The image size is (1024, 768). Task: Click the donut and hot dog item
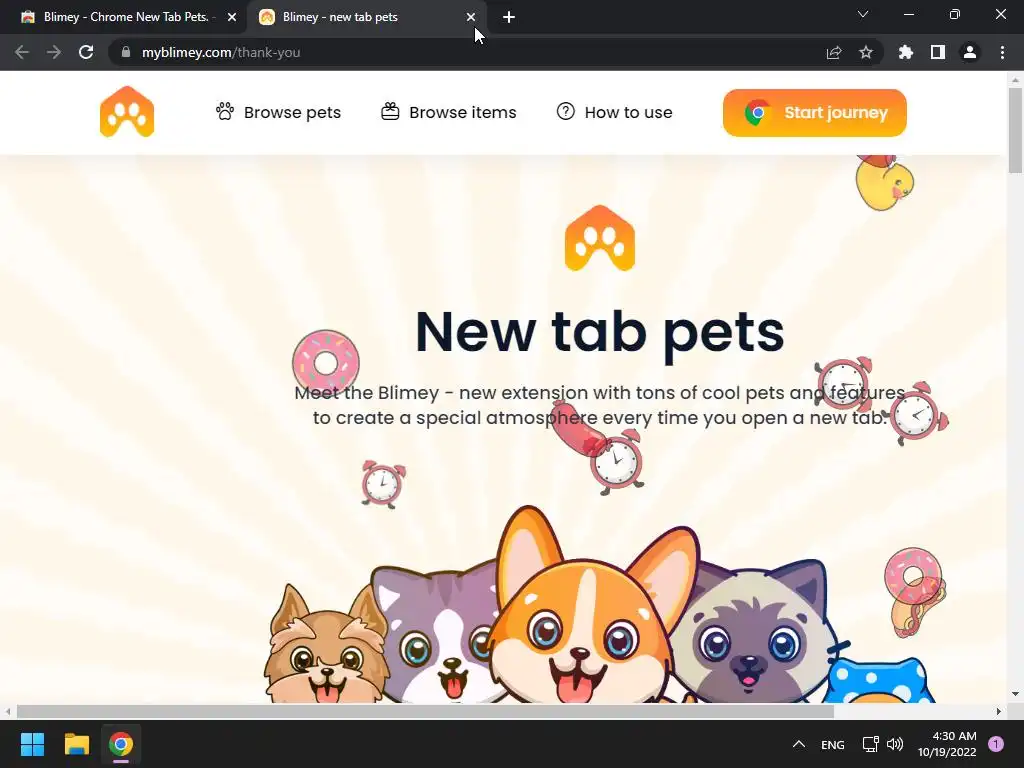pyautogui.click(x=915, y=592)
